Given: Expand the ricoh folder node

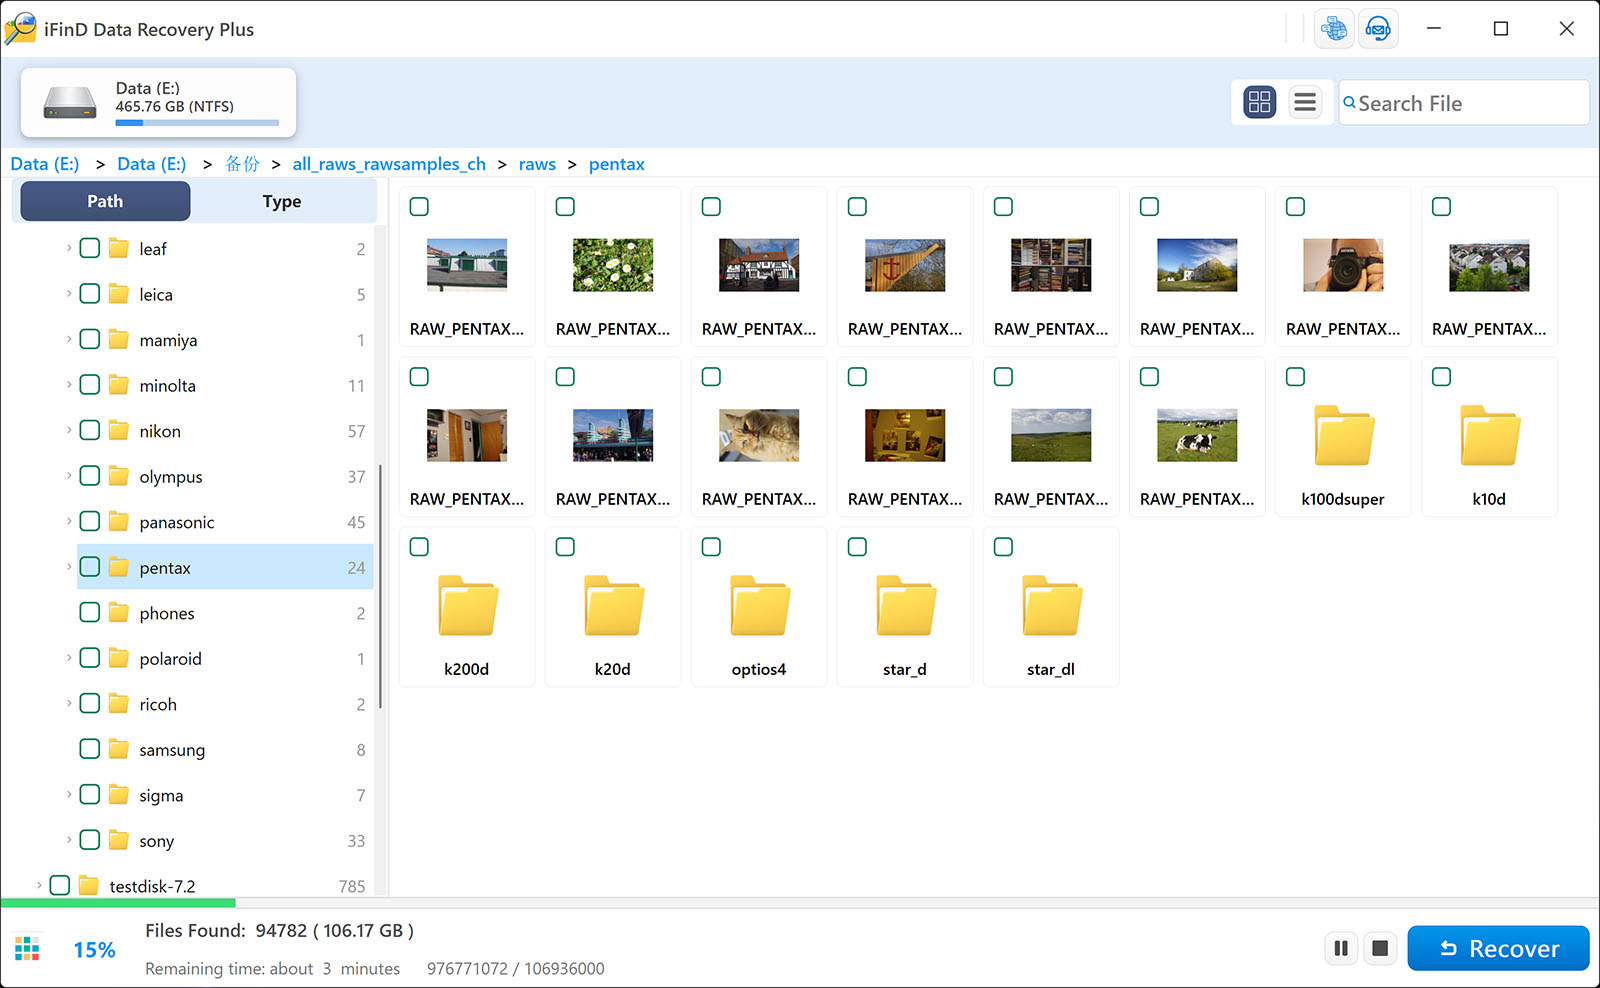Looking at the screenshot, I should click(x=69, y=704).
